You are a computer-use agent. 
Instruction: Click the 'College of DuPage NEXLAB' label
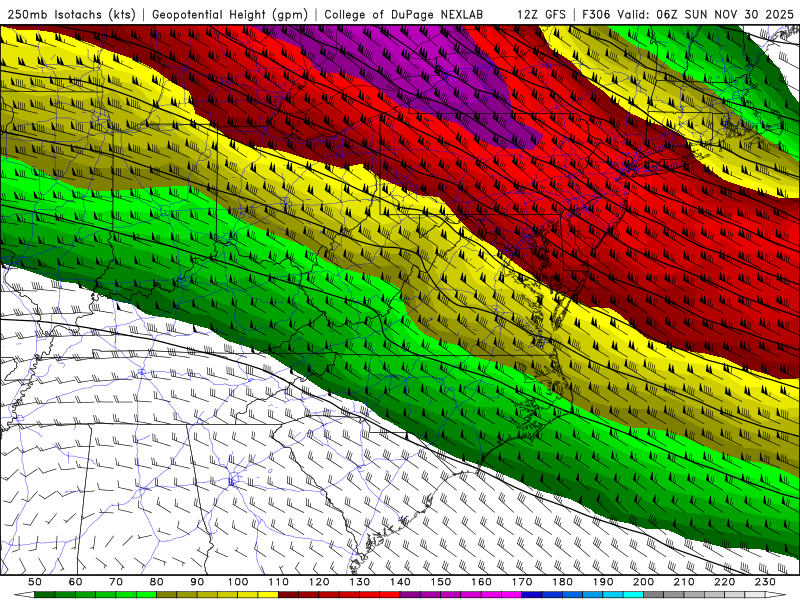pos(403,14)
